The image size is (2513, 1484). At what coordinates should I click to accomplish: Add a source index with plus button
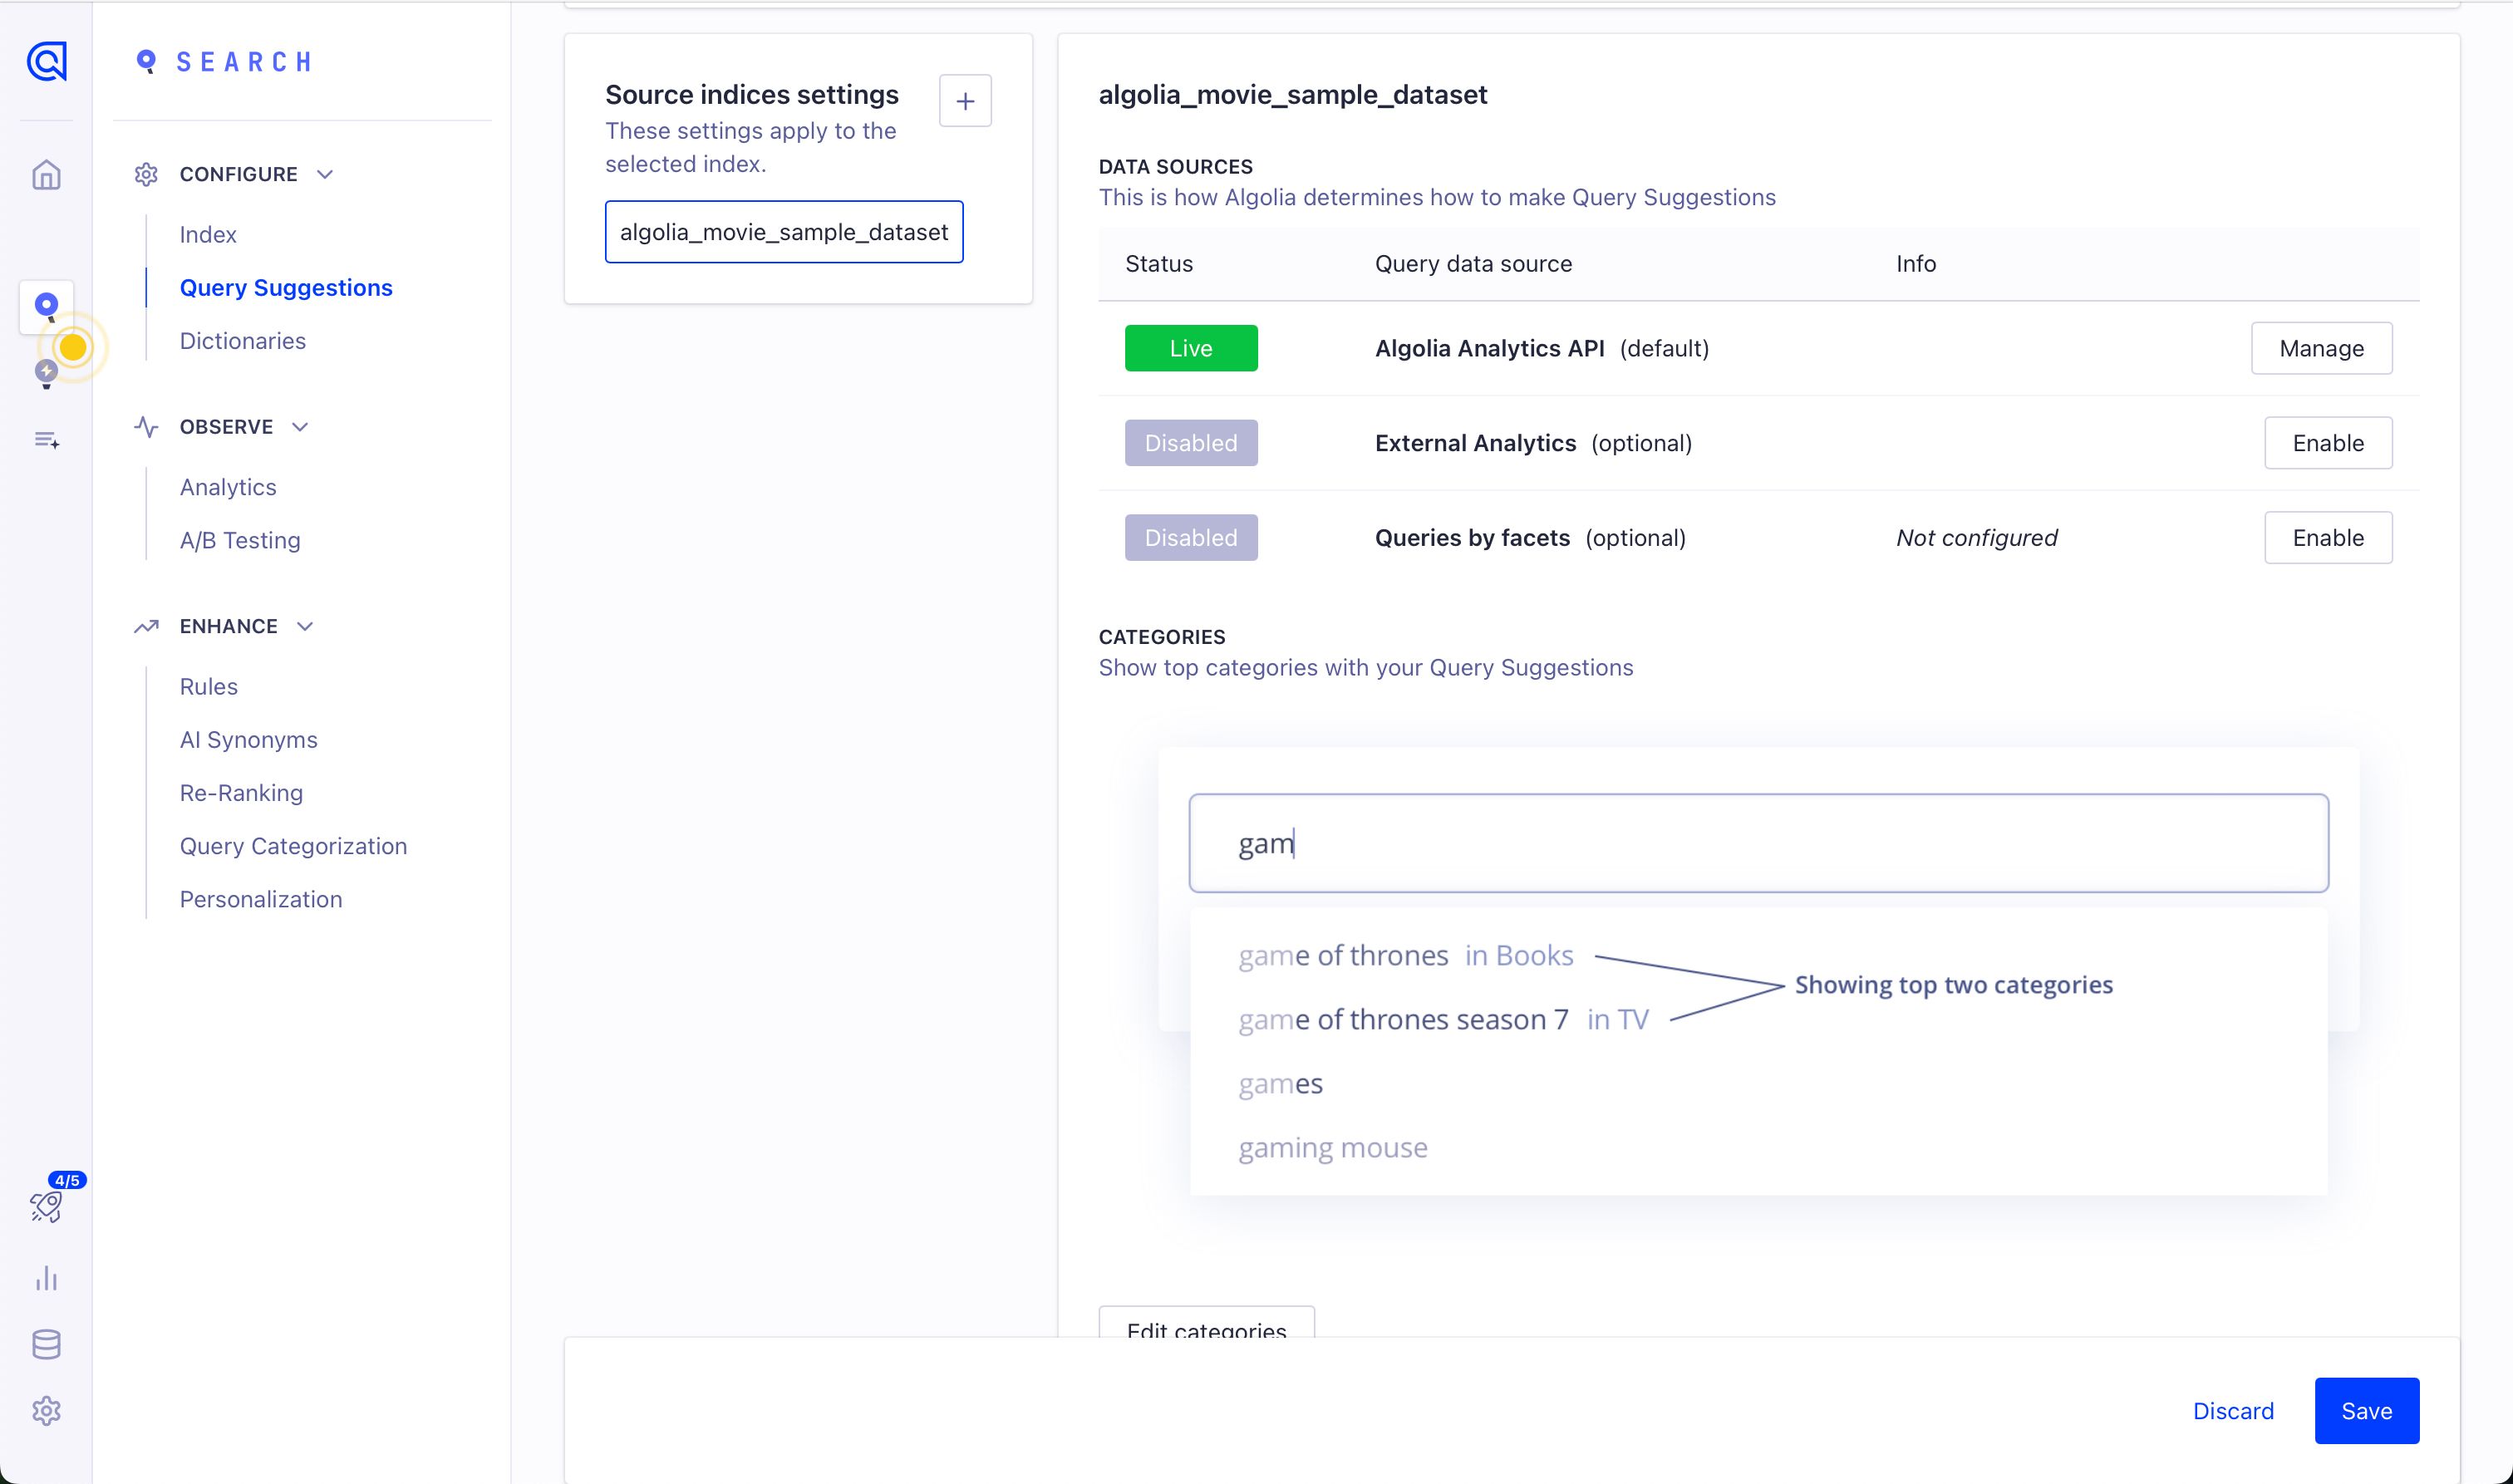(964, 101)
